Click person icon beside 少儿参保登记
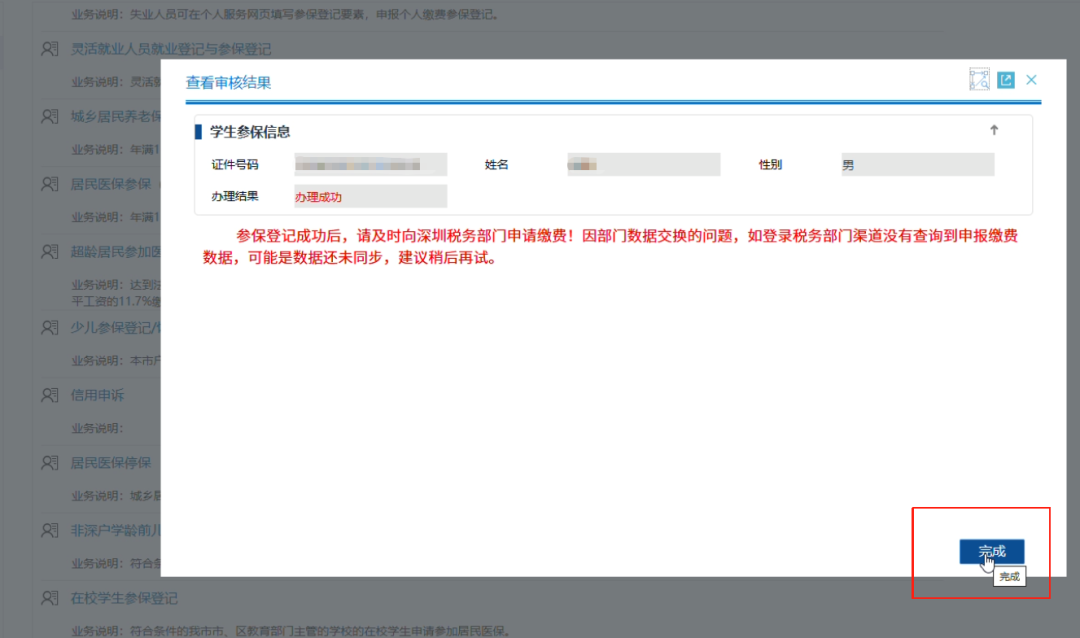 (50, 327)
